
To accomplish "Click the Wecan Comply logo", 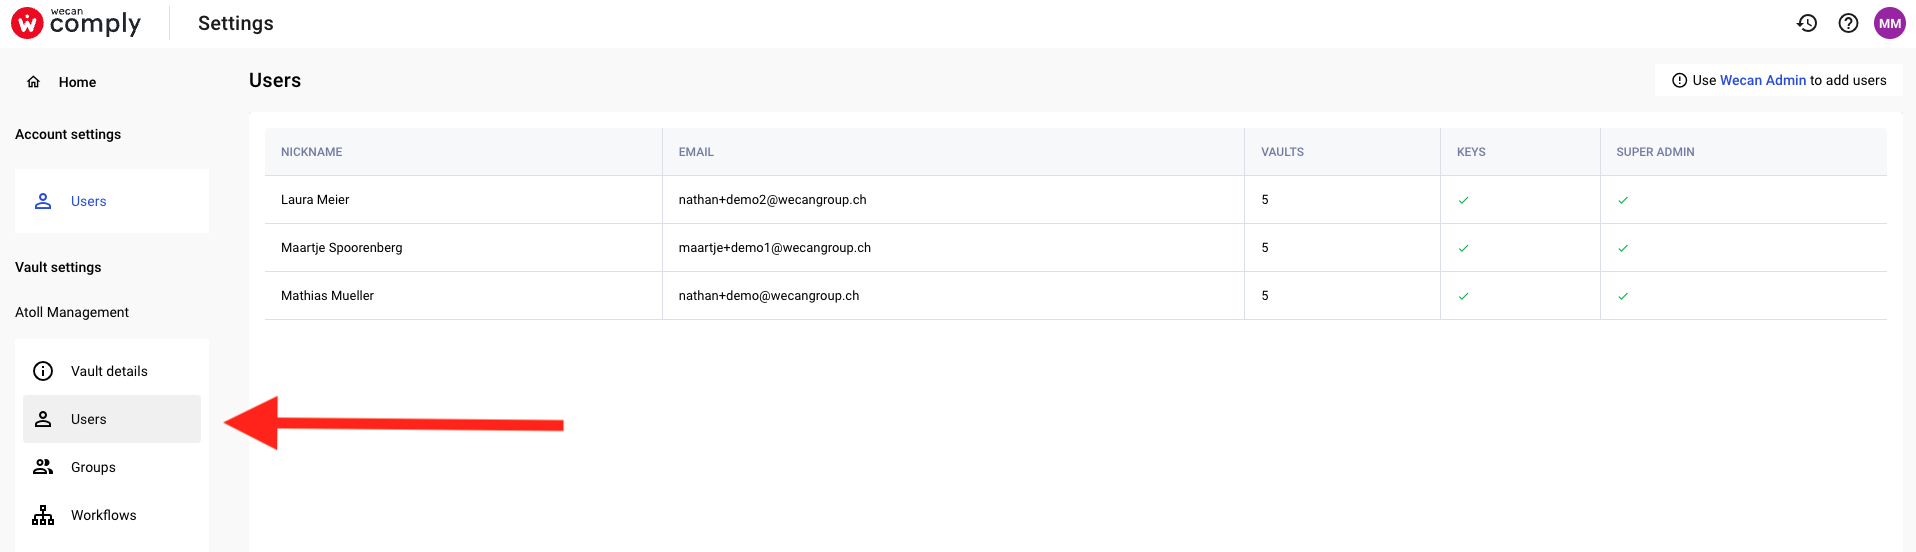I will pyautogui.click(x=76, y=22).
